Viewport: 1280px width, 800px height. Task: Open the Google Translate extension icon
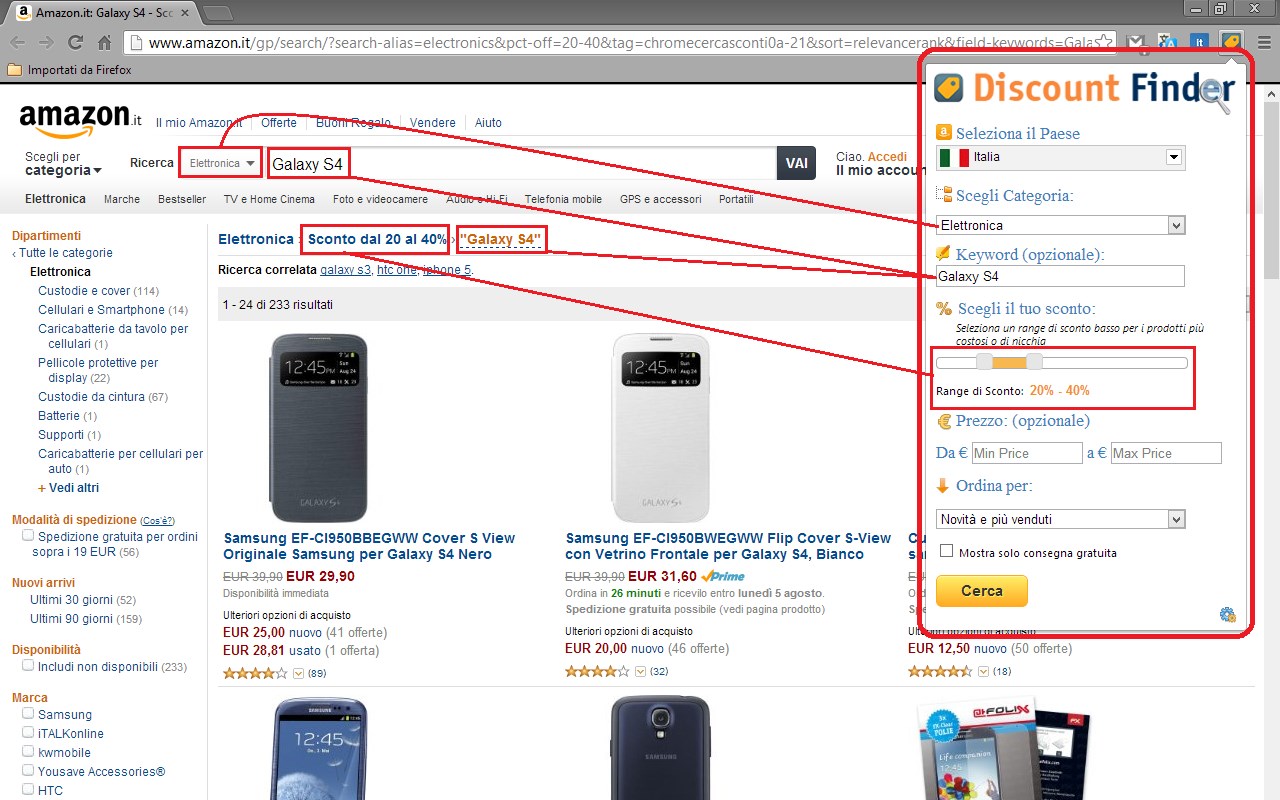tap(1167, 43)
